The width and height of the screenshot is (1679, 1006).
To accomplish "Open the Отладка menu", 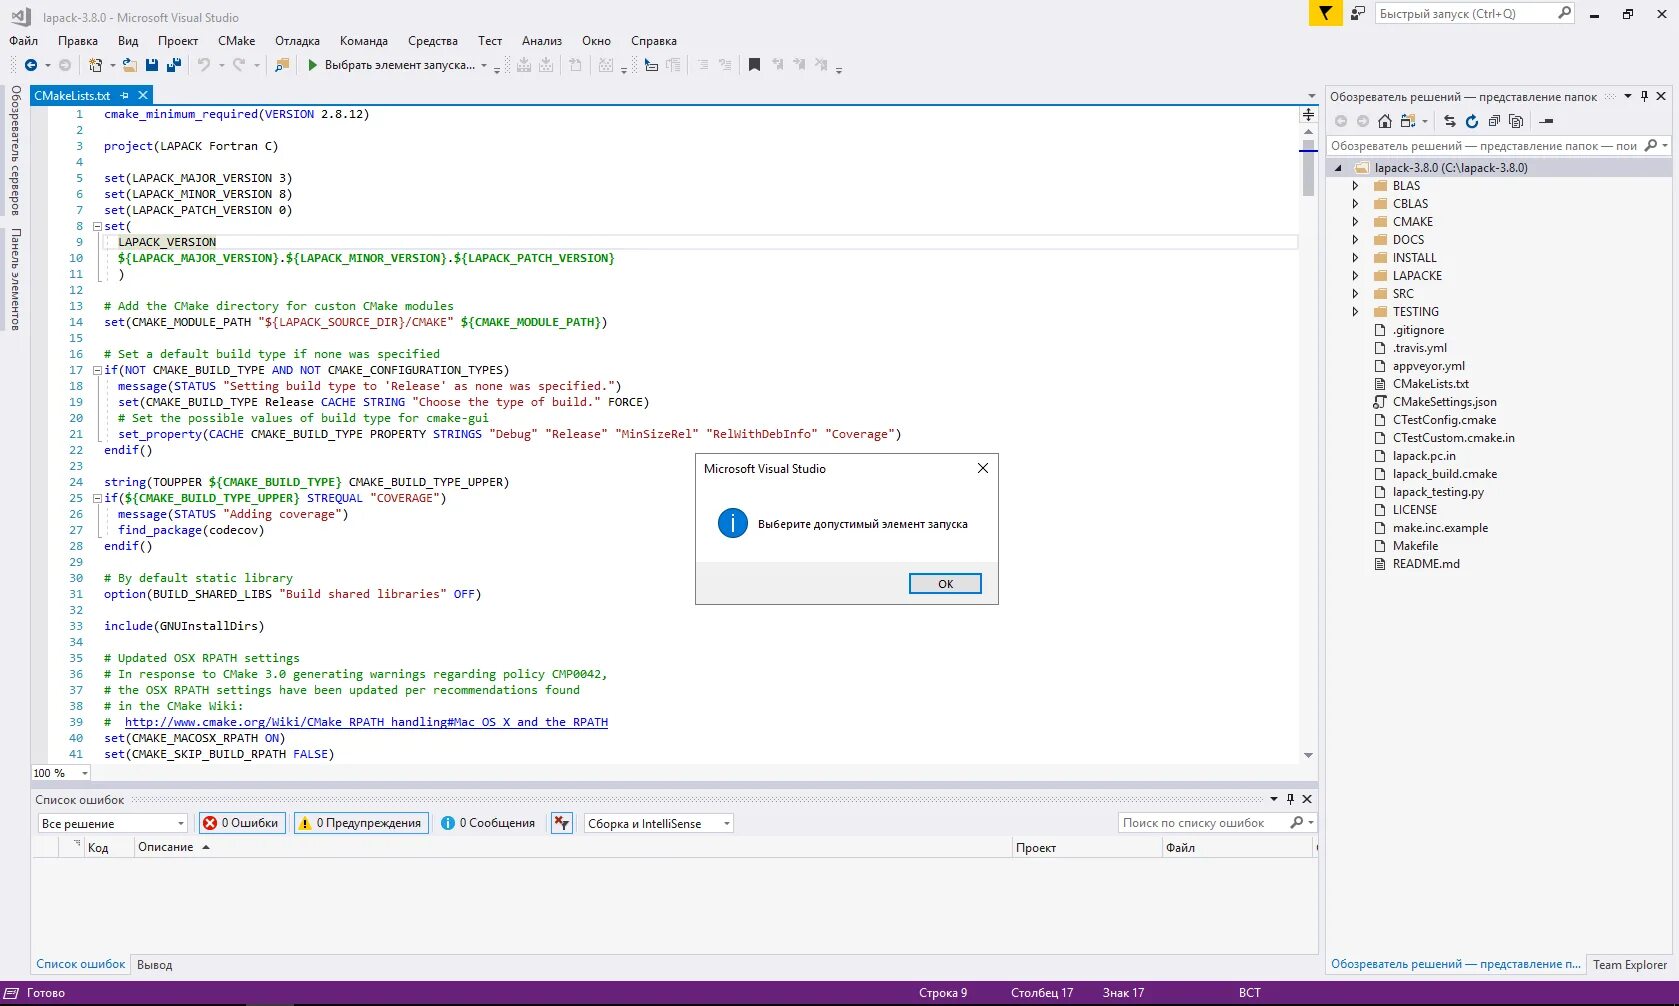I will (x=298, y=41).
